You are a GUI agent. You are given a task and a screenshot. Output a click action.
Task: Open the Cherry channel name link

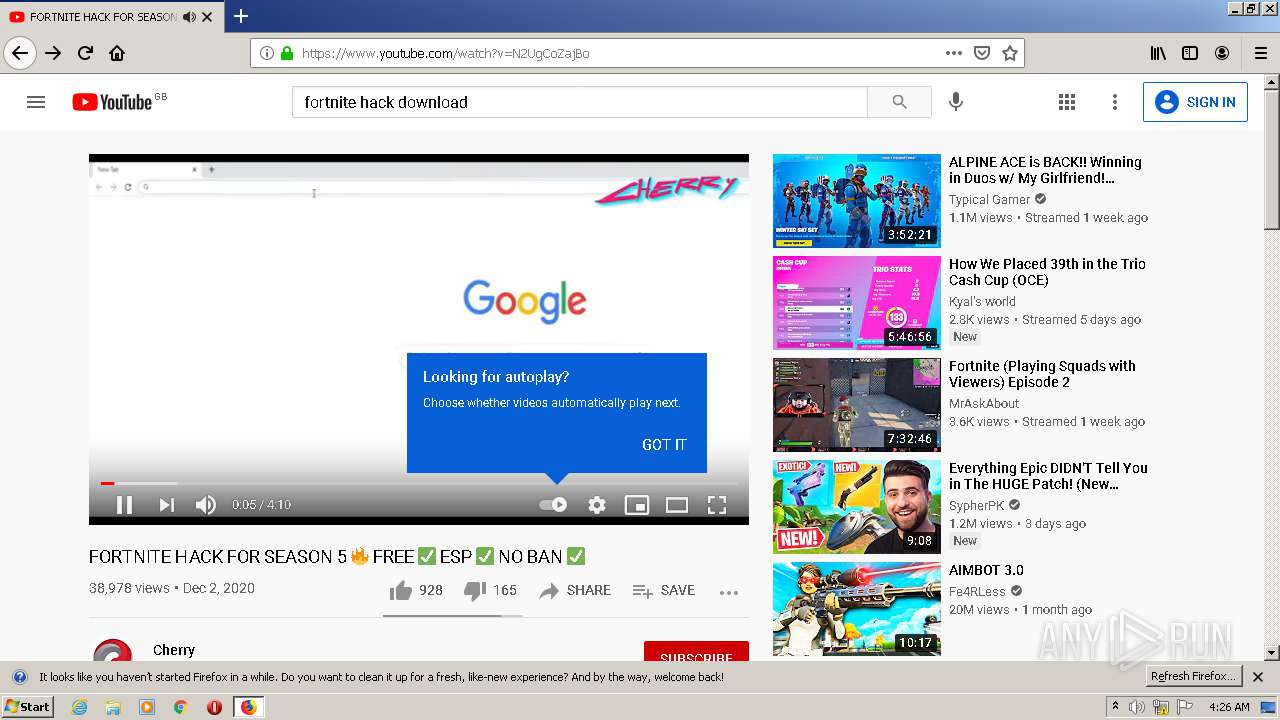click(174, 650)
